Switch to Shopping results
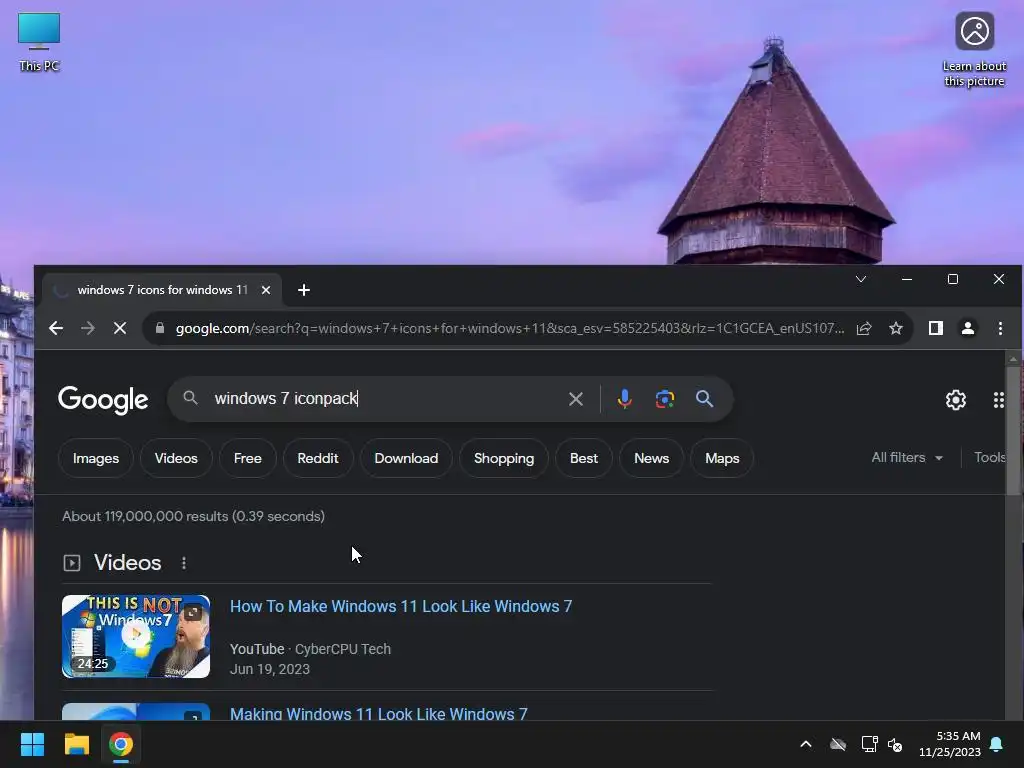 click(504, 458)
